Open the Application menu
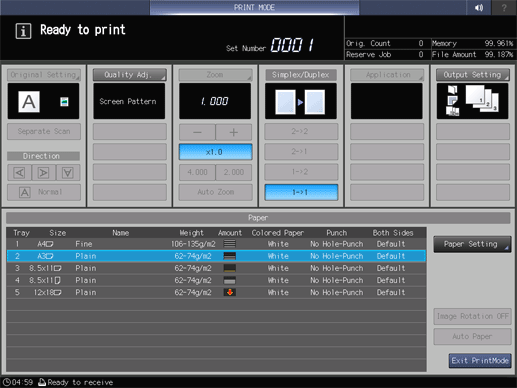 [x=387, y=75]
